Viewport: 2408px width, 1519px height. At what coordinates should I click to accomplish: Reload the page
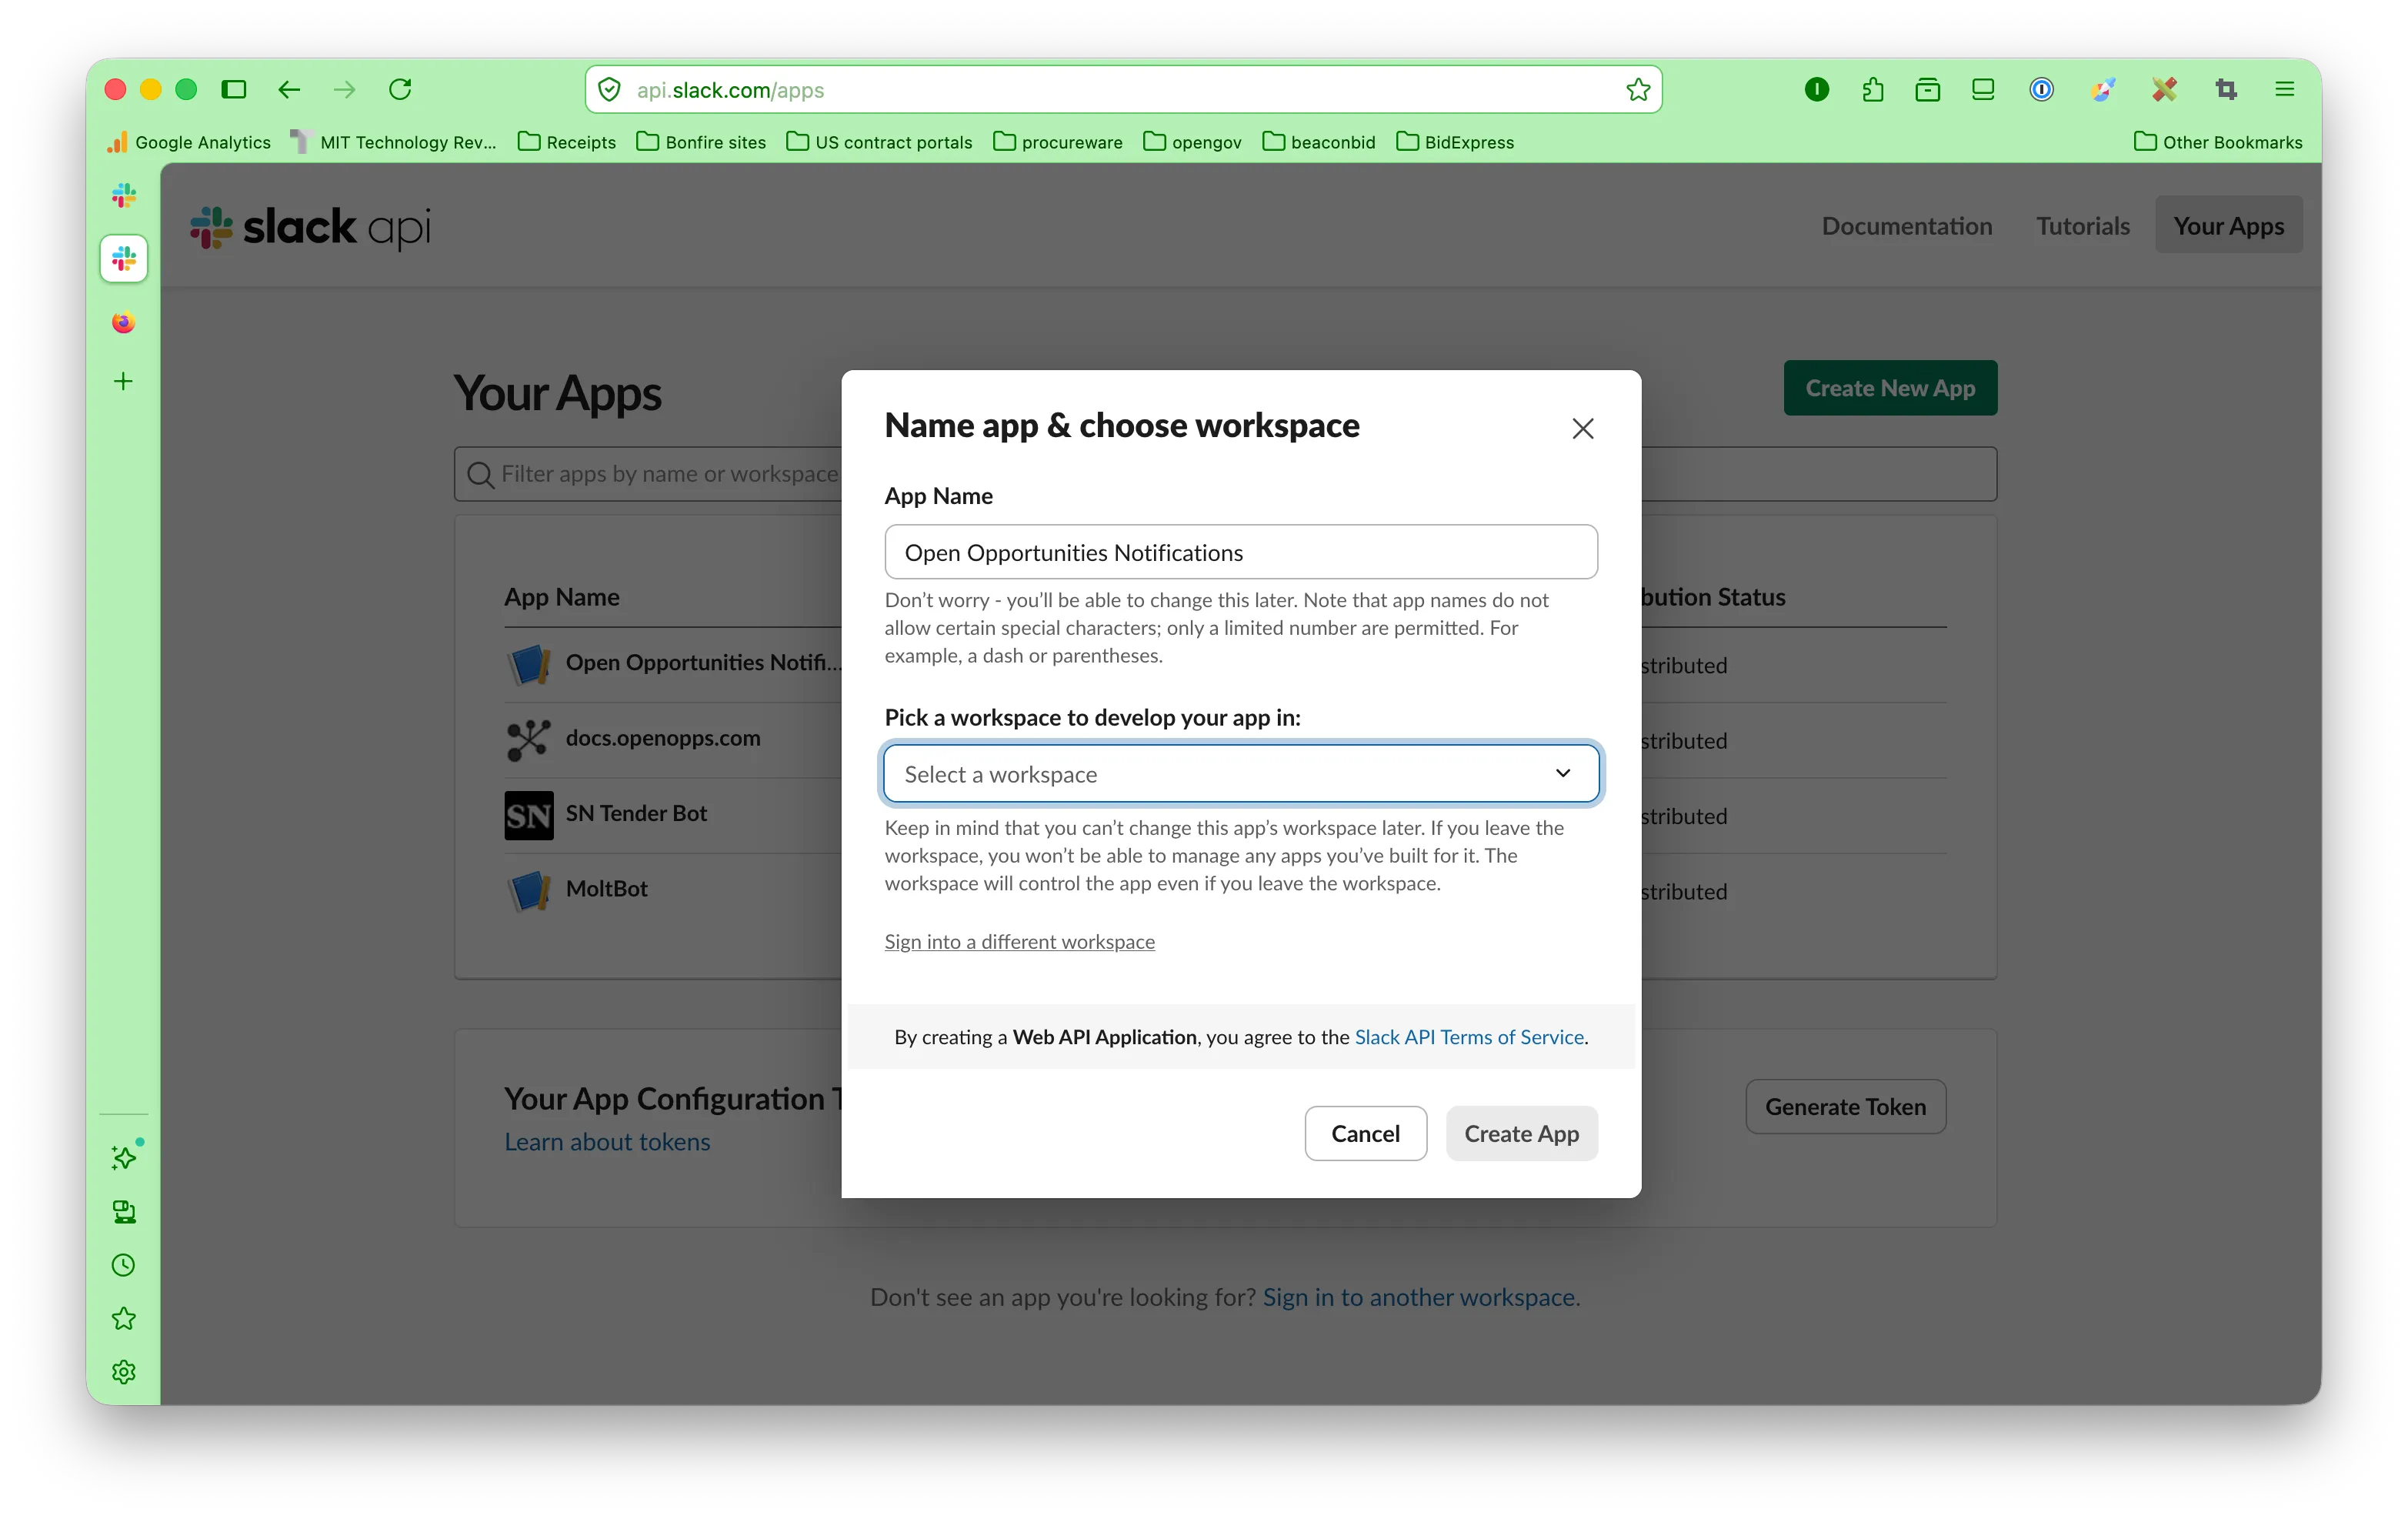[x=400, y=90]
